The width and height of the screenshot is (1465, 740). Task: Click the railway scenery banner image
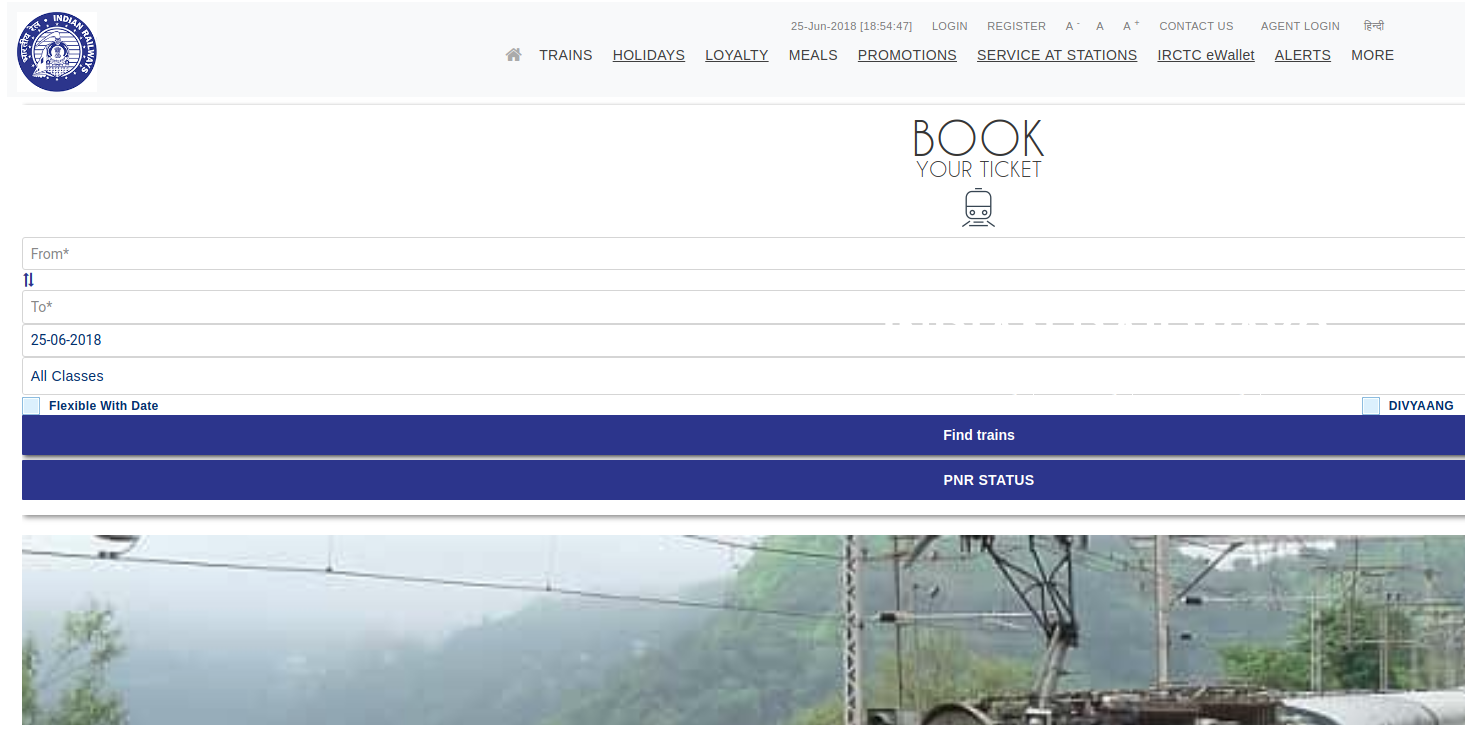click(743, 630)
